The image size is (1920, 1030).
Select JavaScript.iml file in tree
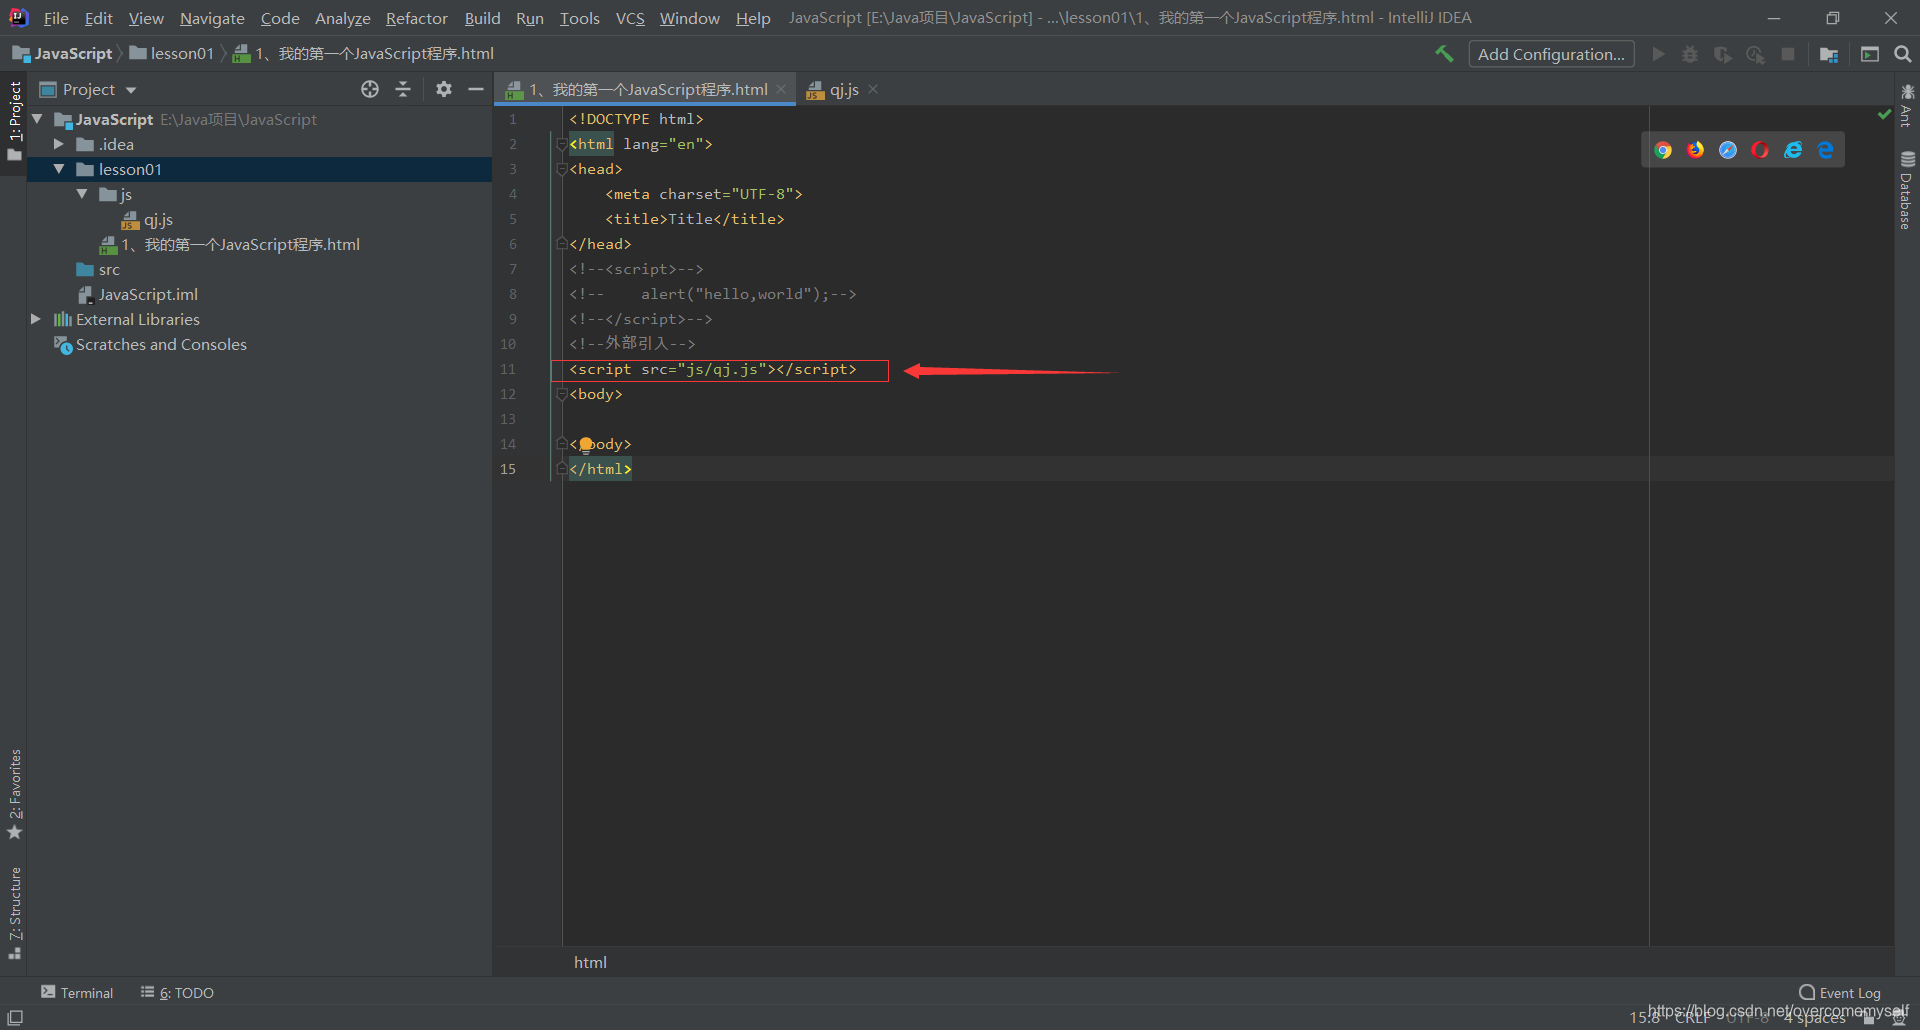(x=138, y=294)
